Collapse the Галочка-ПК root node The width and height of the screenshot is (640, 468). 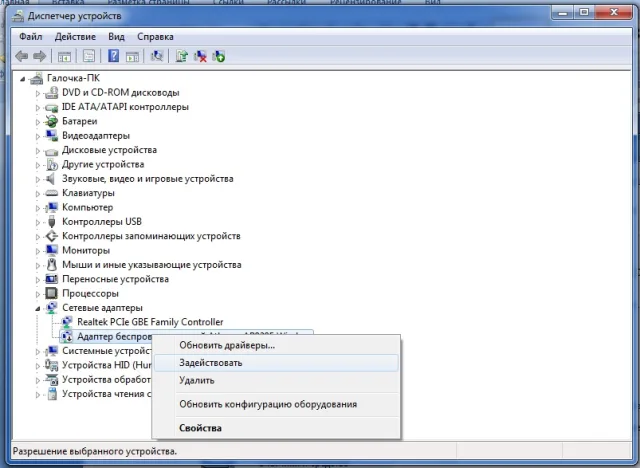(22, 79)
